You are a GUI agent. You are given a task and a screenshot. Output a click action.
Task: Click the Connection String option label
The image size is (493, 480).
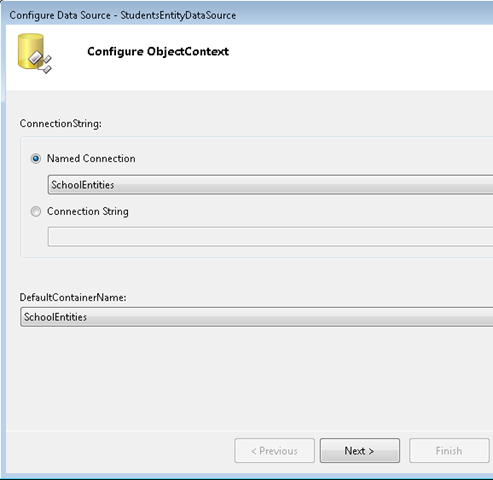88,211
